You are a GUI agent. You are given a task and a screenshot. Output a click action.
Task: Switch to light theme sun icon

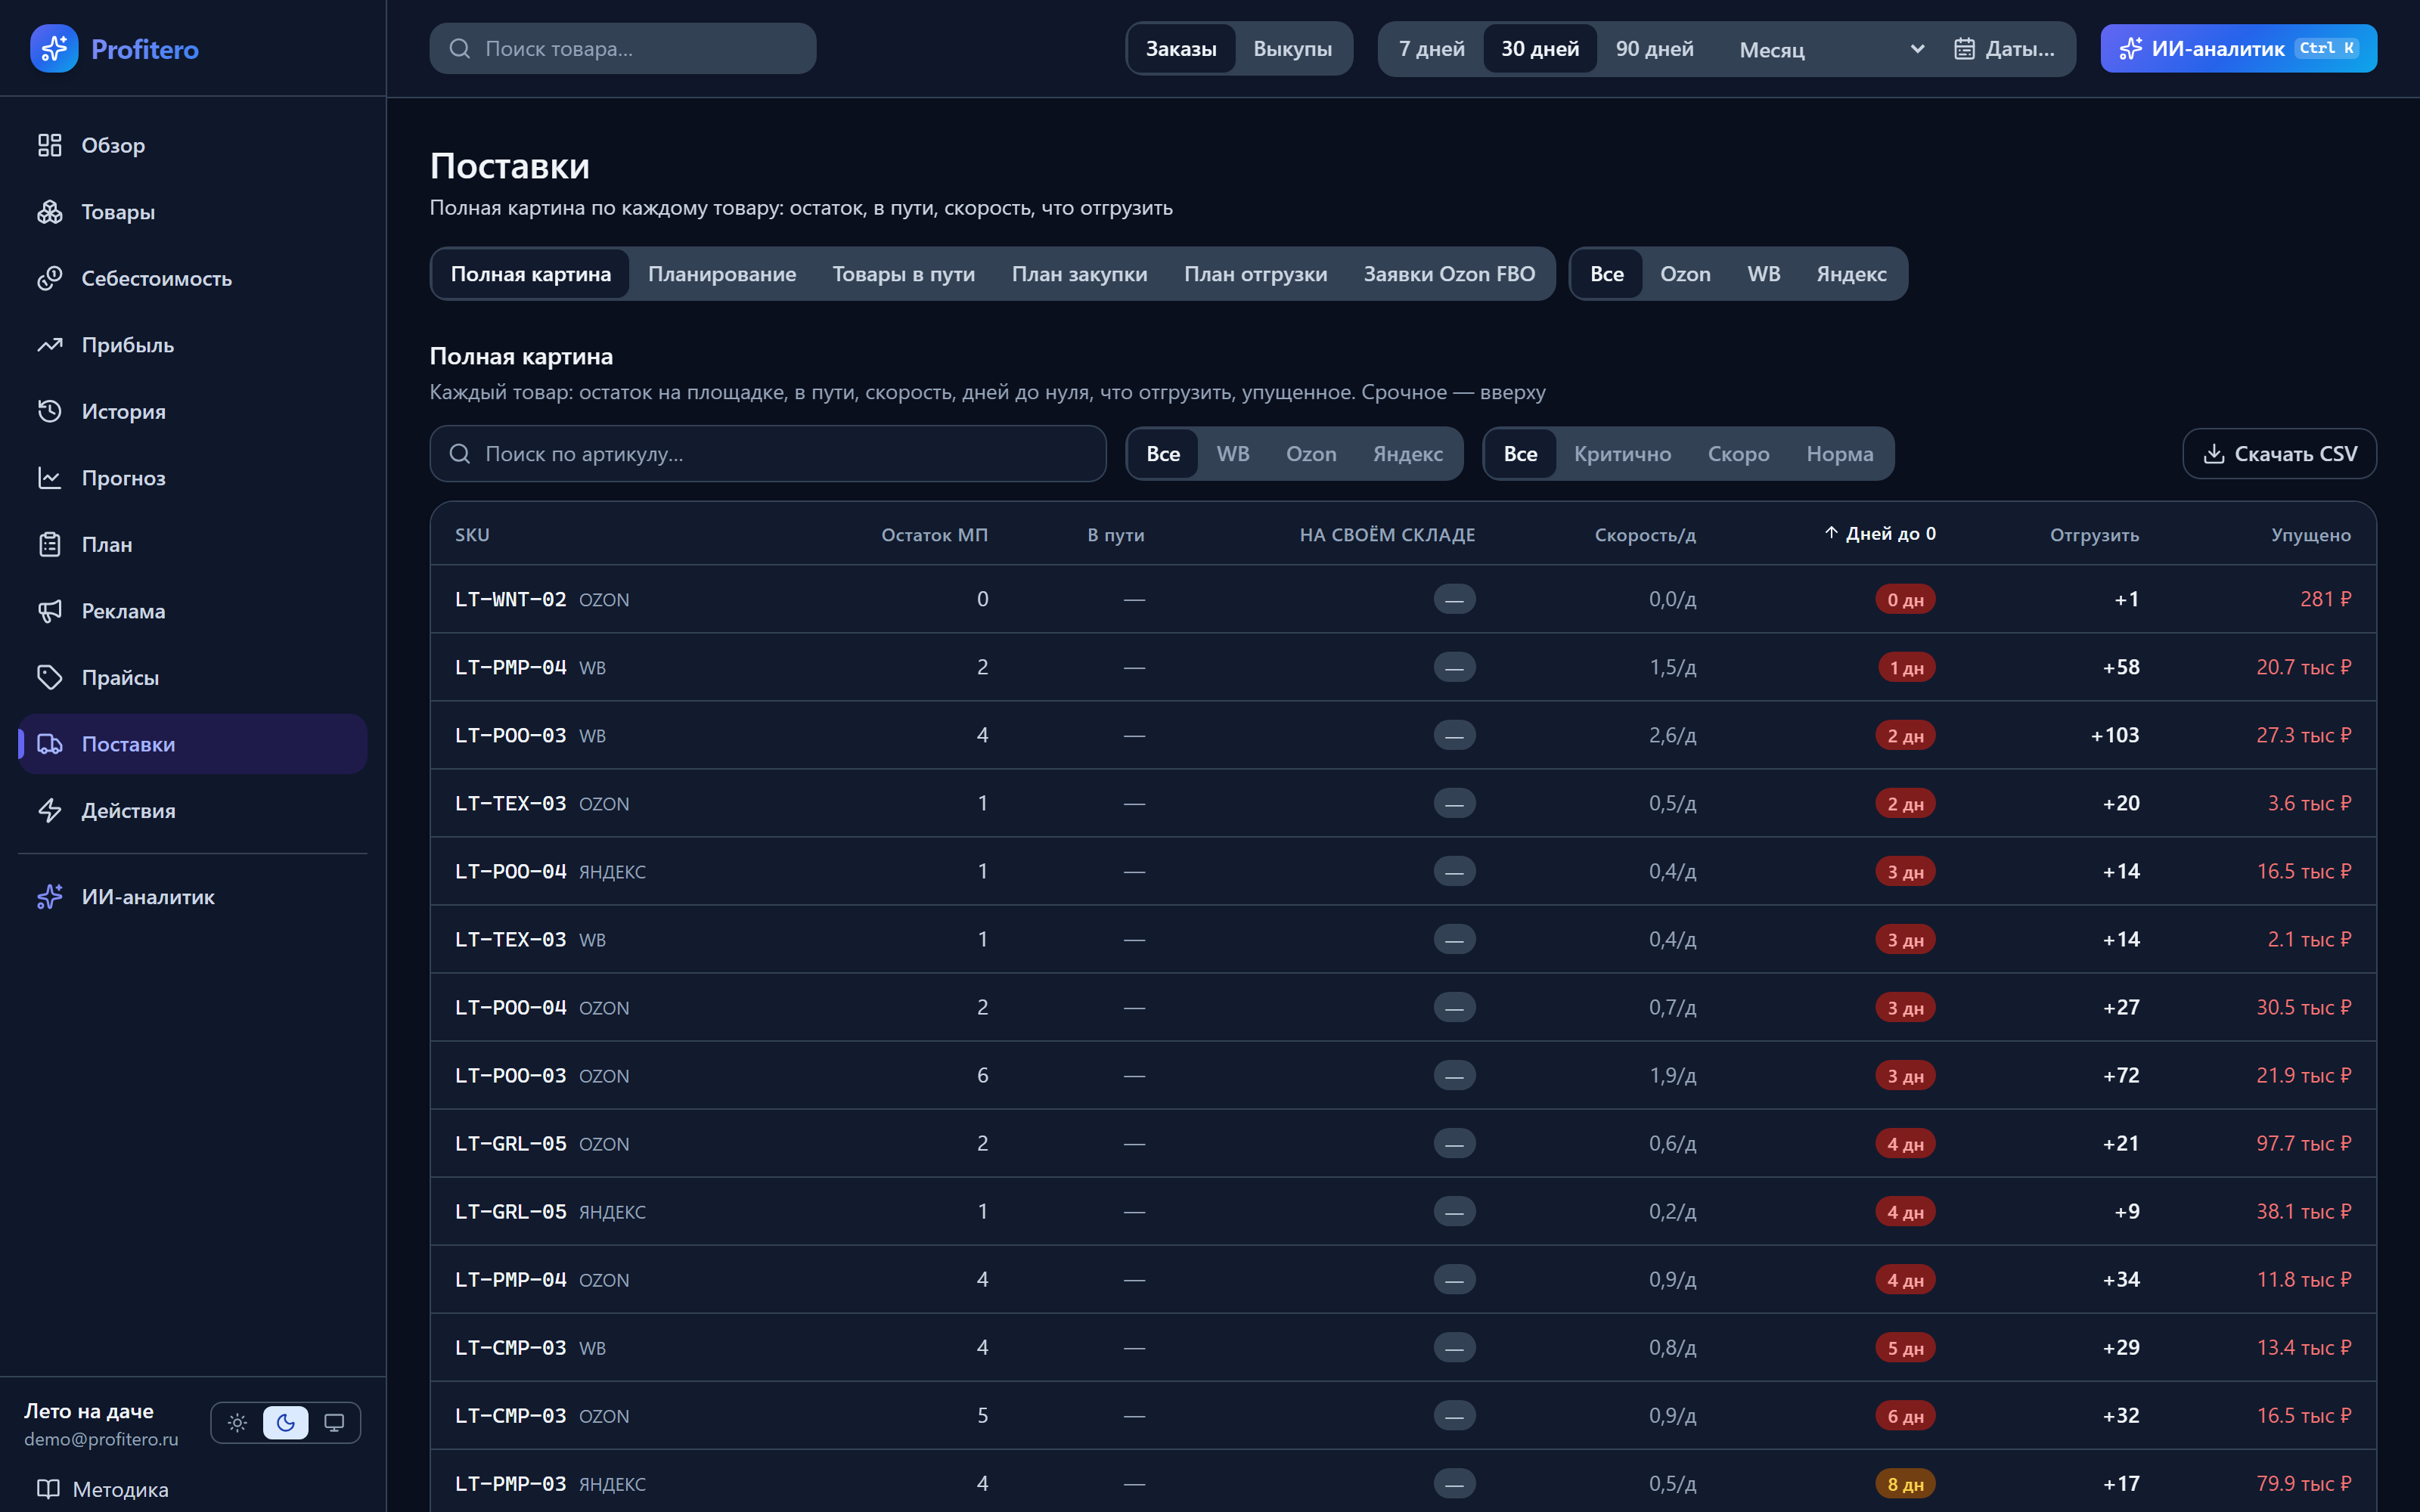[237, 1422]
